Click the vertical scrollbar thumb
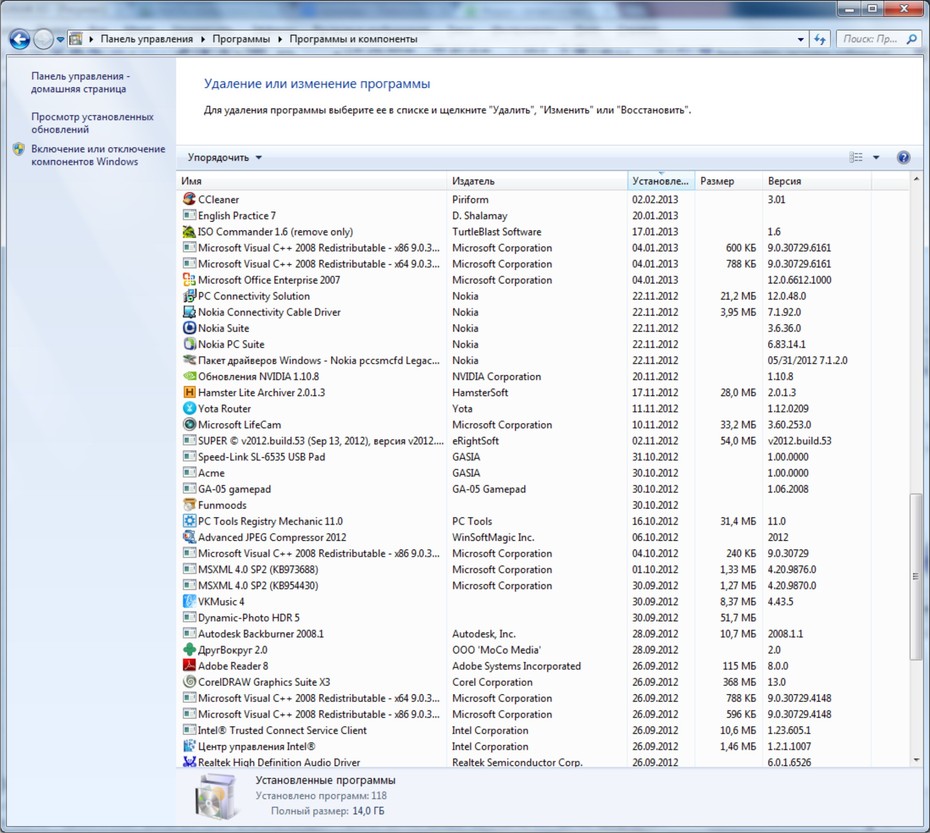The width and height of the screenshot is (930, 833). point(916,576)
